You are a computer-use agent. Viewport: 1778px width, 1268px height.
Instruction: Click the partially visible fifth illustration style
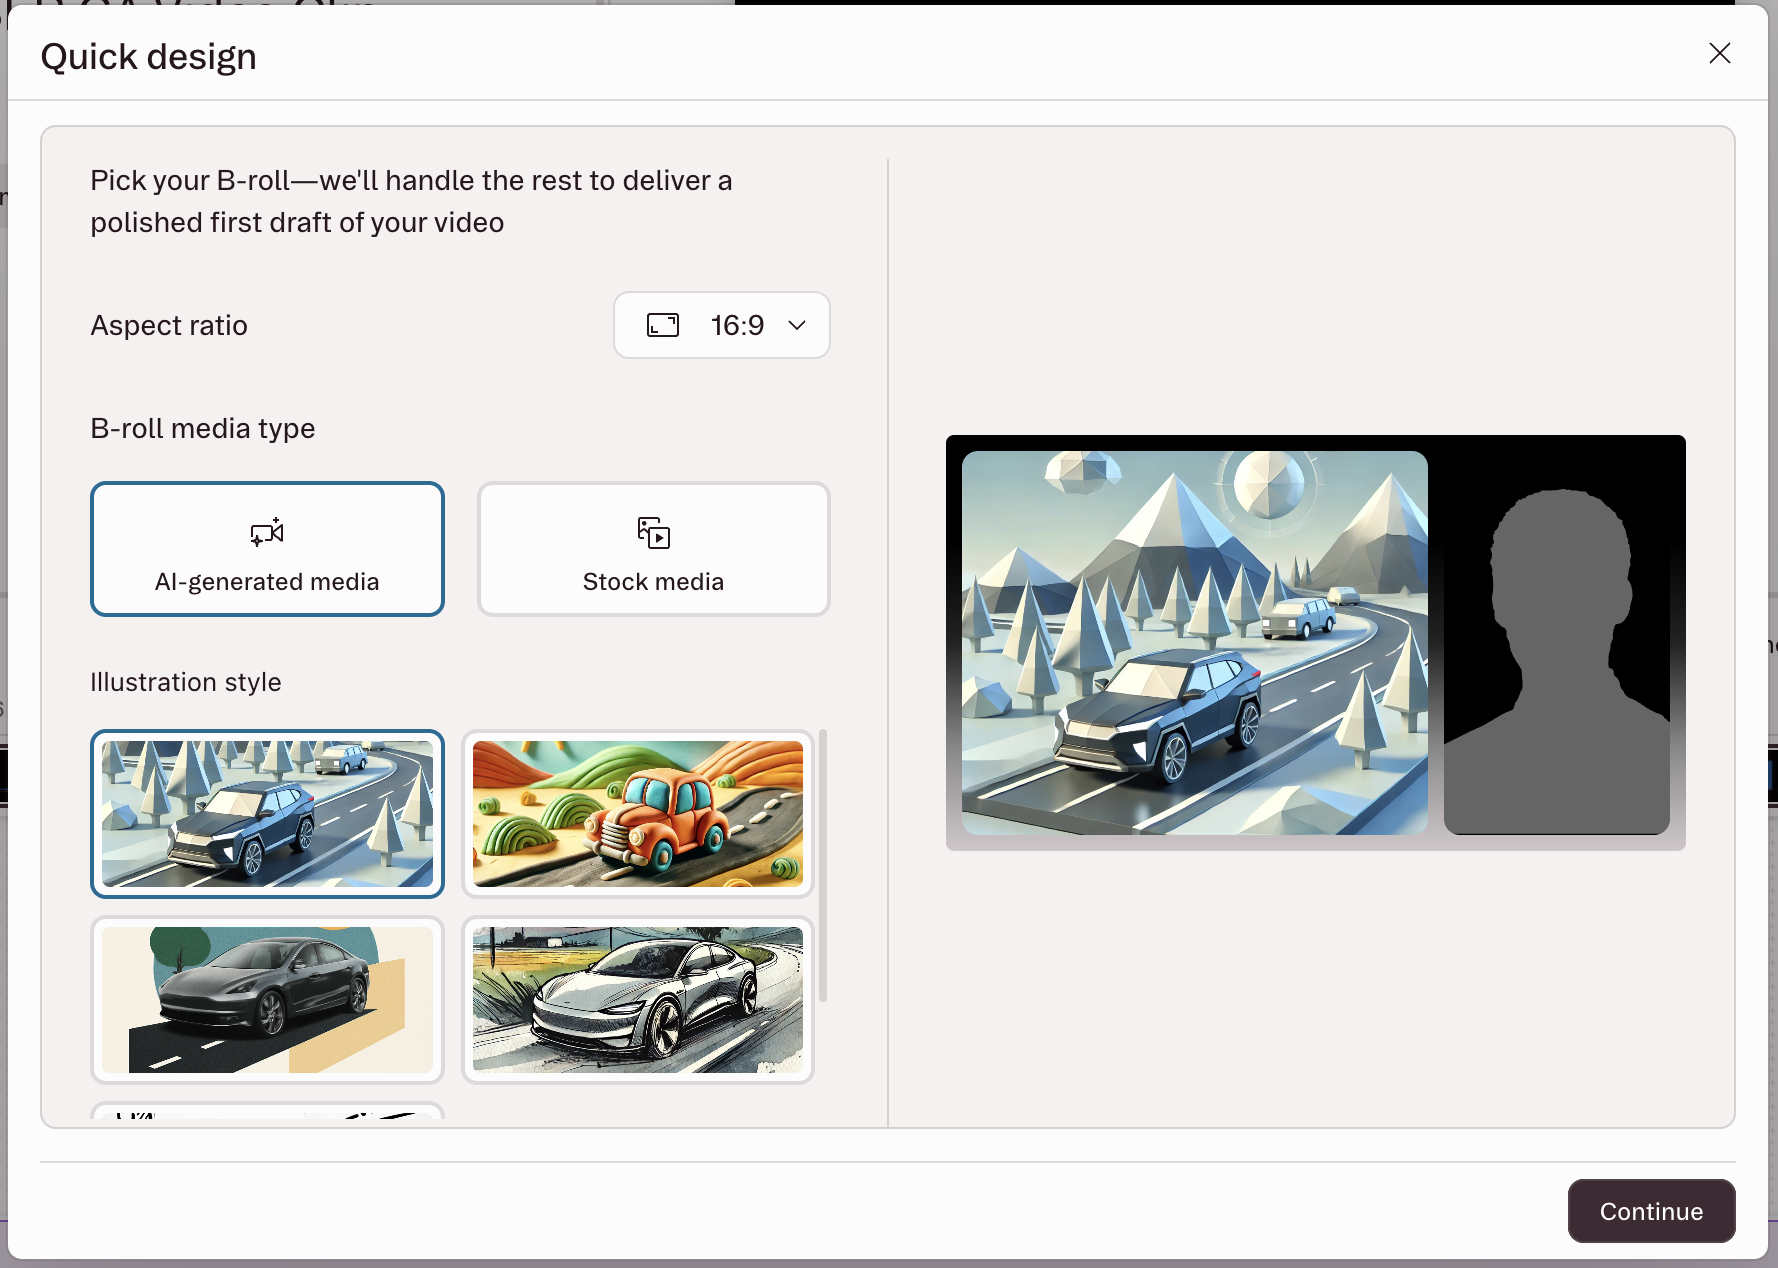click(267, 1111)
